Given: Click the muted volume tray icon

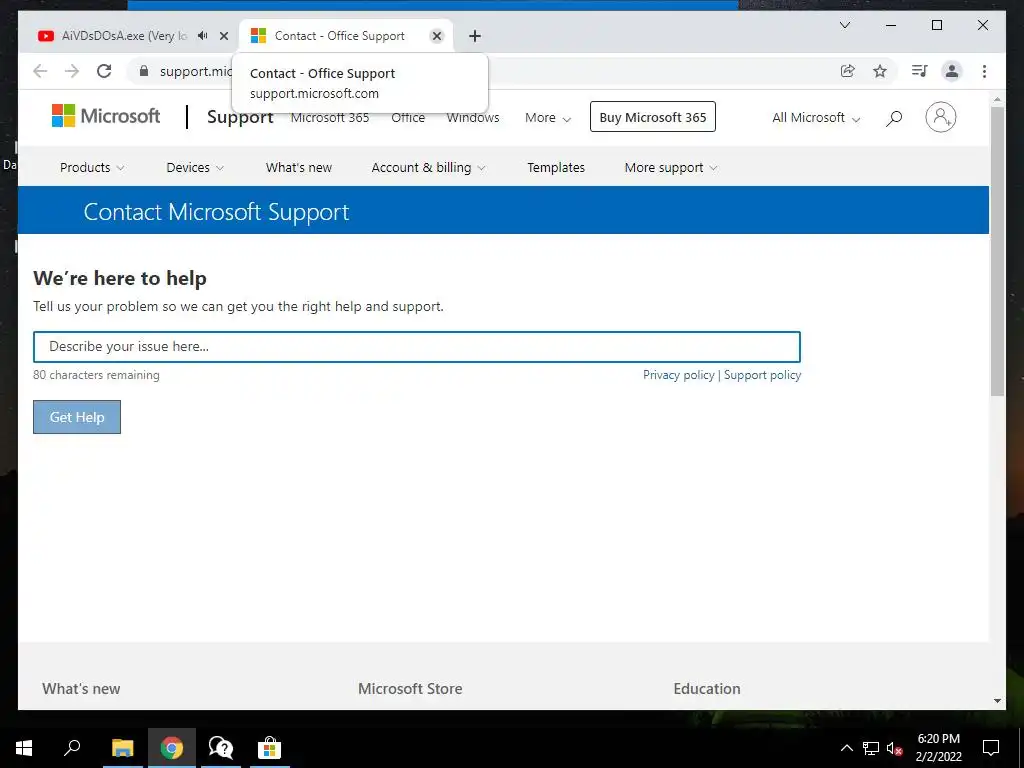Looking at the screenshot, I should pos(895,748).
